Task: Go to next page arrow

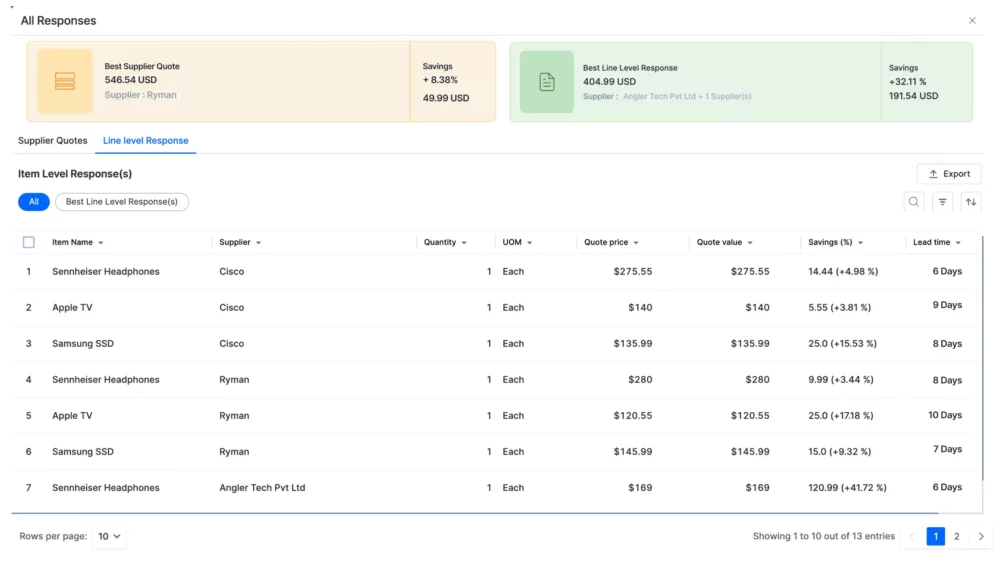Action: coord(981,537)
